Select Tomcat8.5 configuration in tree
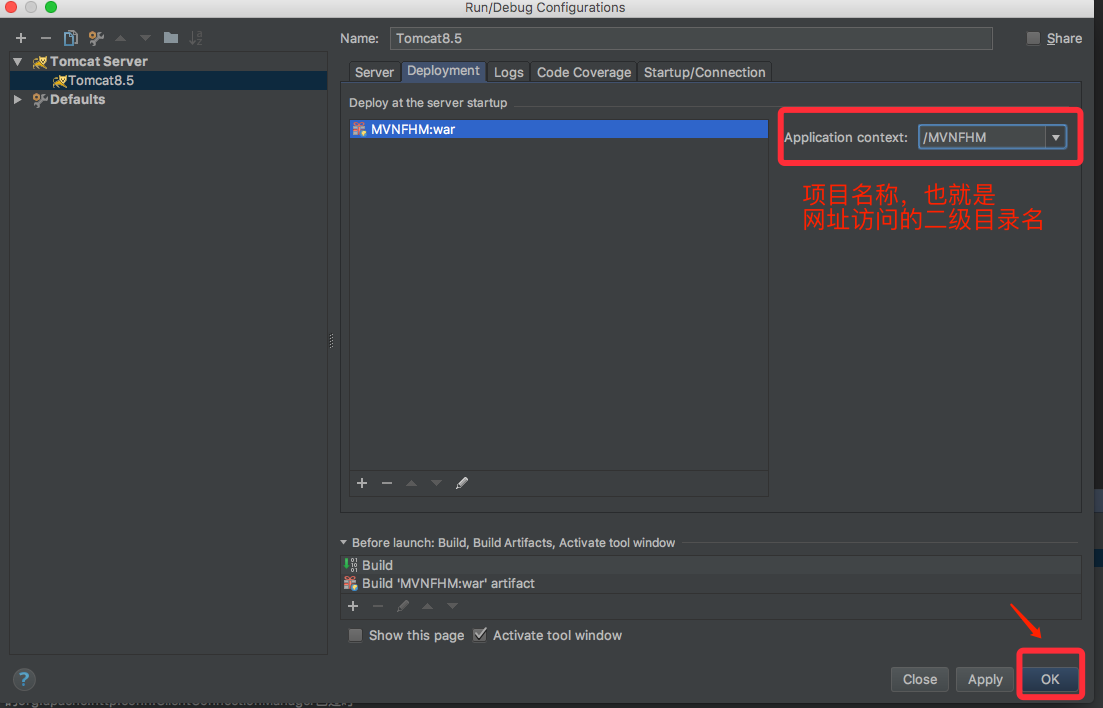Screen dimensions: 1103x708 [169, 80]
